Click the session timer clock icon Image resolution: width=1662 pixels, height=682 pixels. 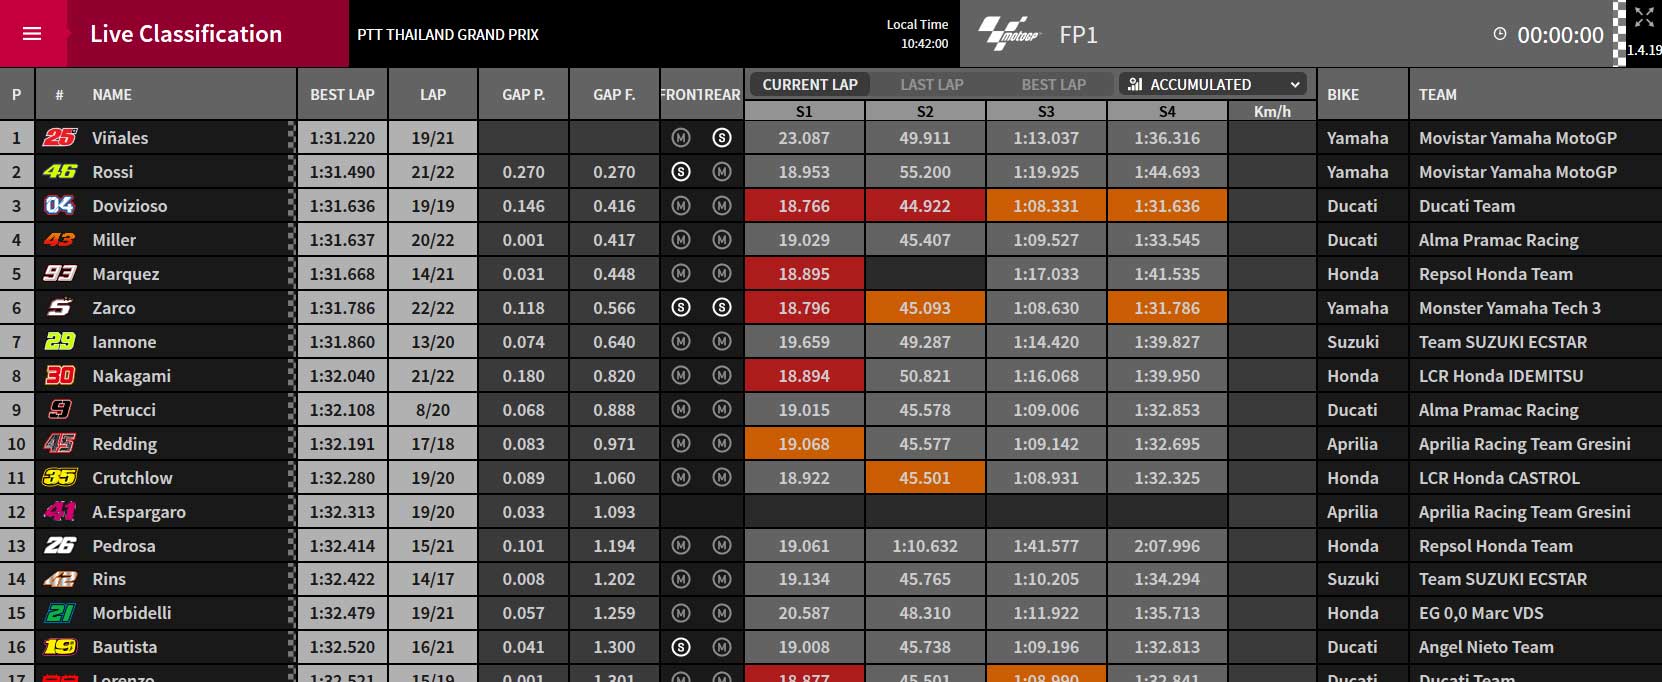pos(1499,34)
